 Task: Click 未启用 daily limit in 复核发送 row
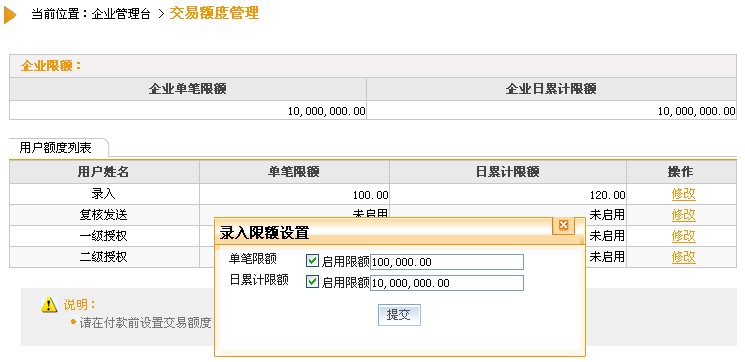point(607,215)
